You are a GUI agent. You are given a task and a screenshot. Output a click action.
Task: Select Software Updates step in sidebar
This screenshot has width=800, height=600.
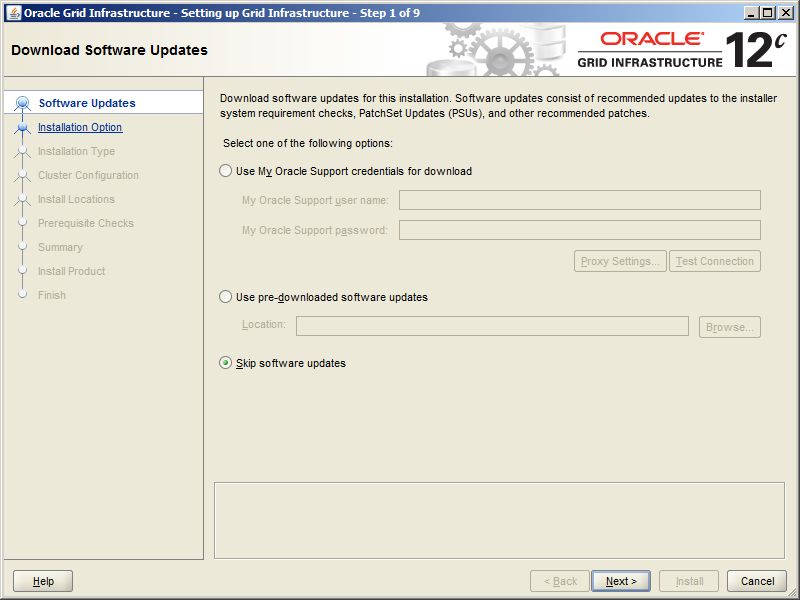click(87, 103)
